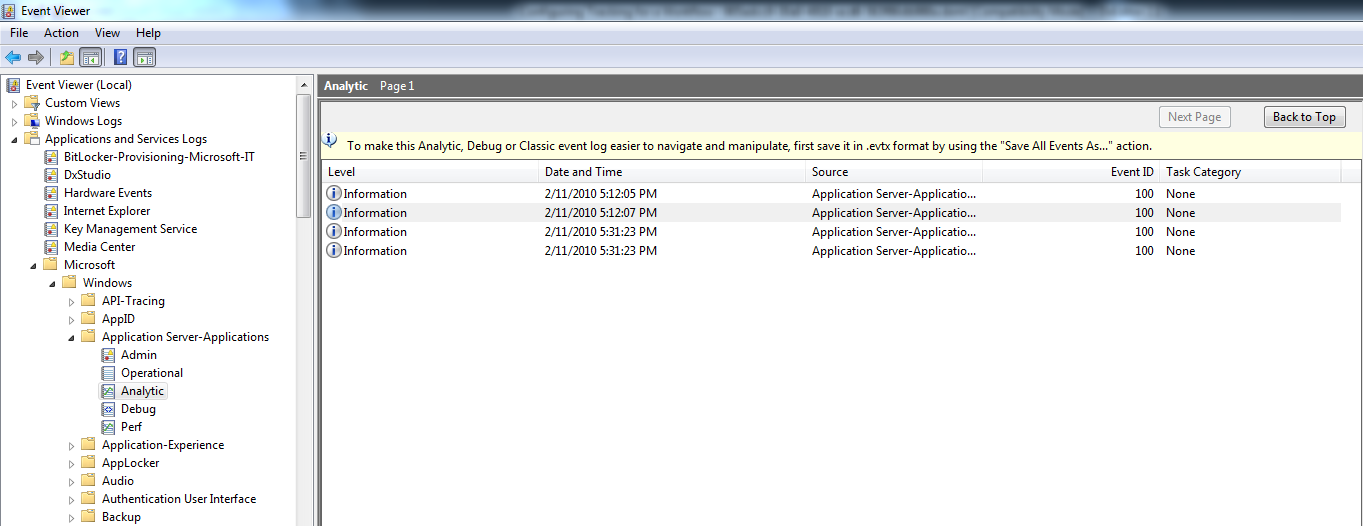Image resolution: width=1363 pixels, height=526 pixels.
Task: Click the Windows Logs folder icon
Action: pos(32,121)
